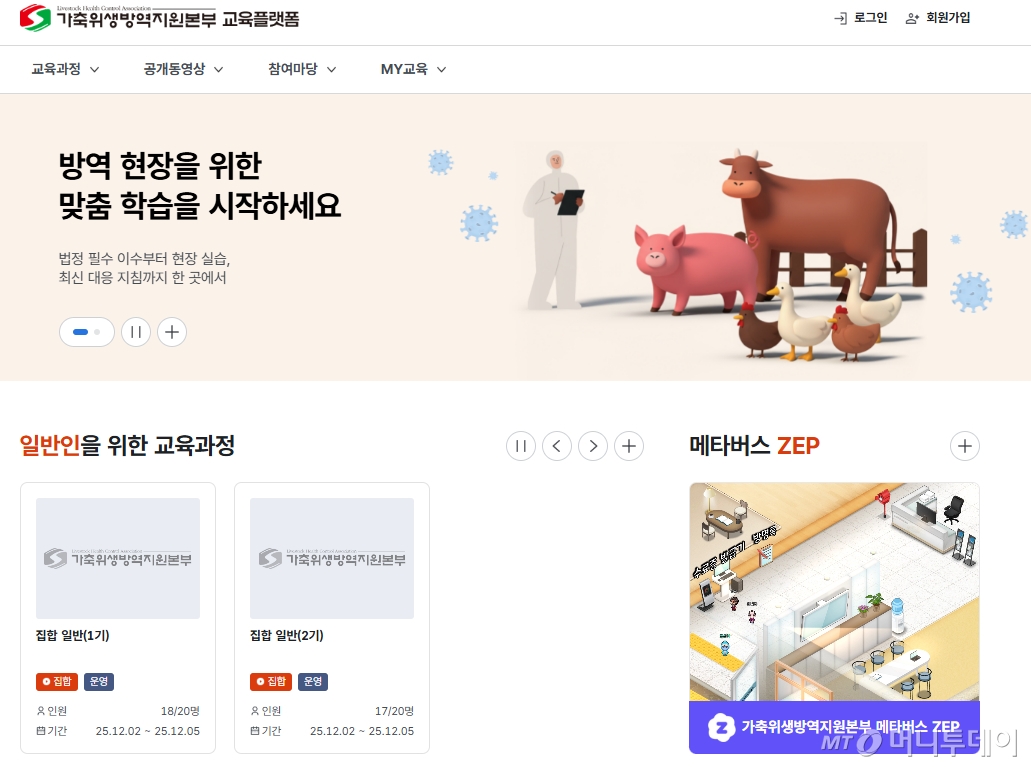Expand the 교육과정 dropdown menu

coord(65,69)
